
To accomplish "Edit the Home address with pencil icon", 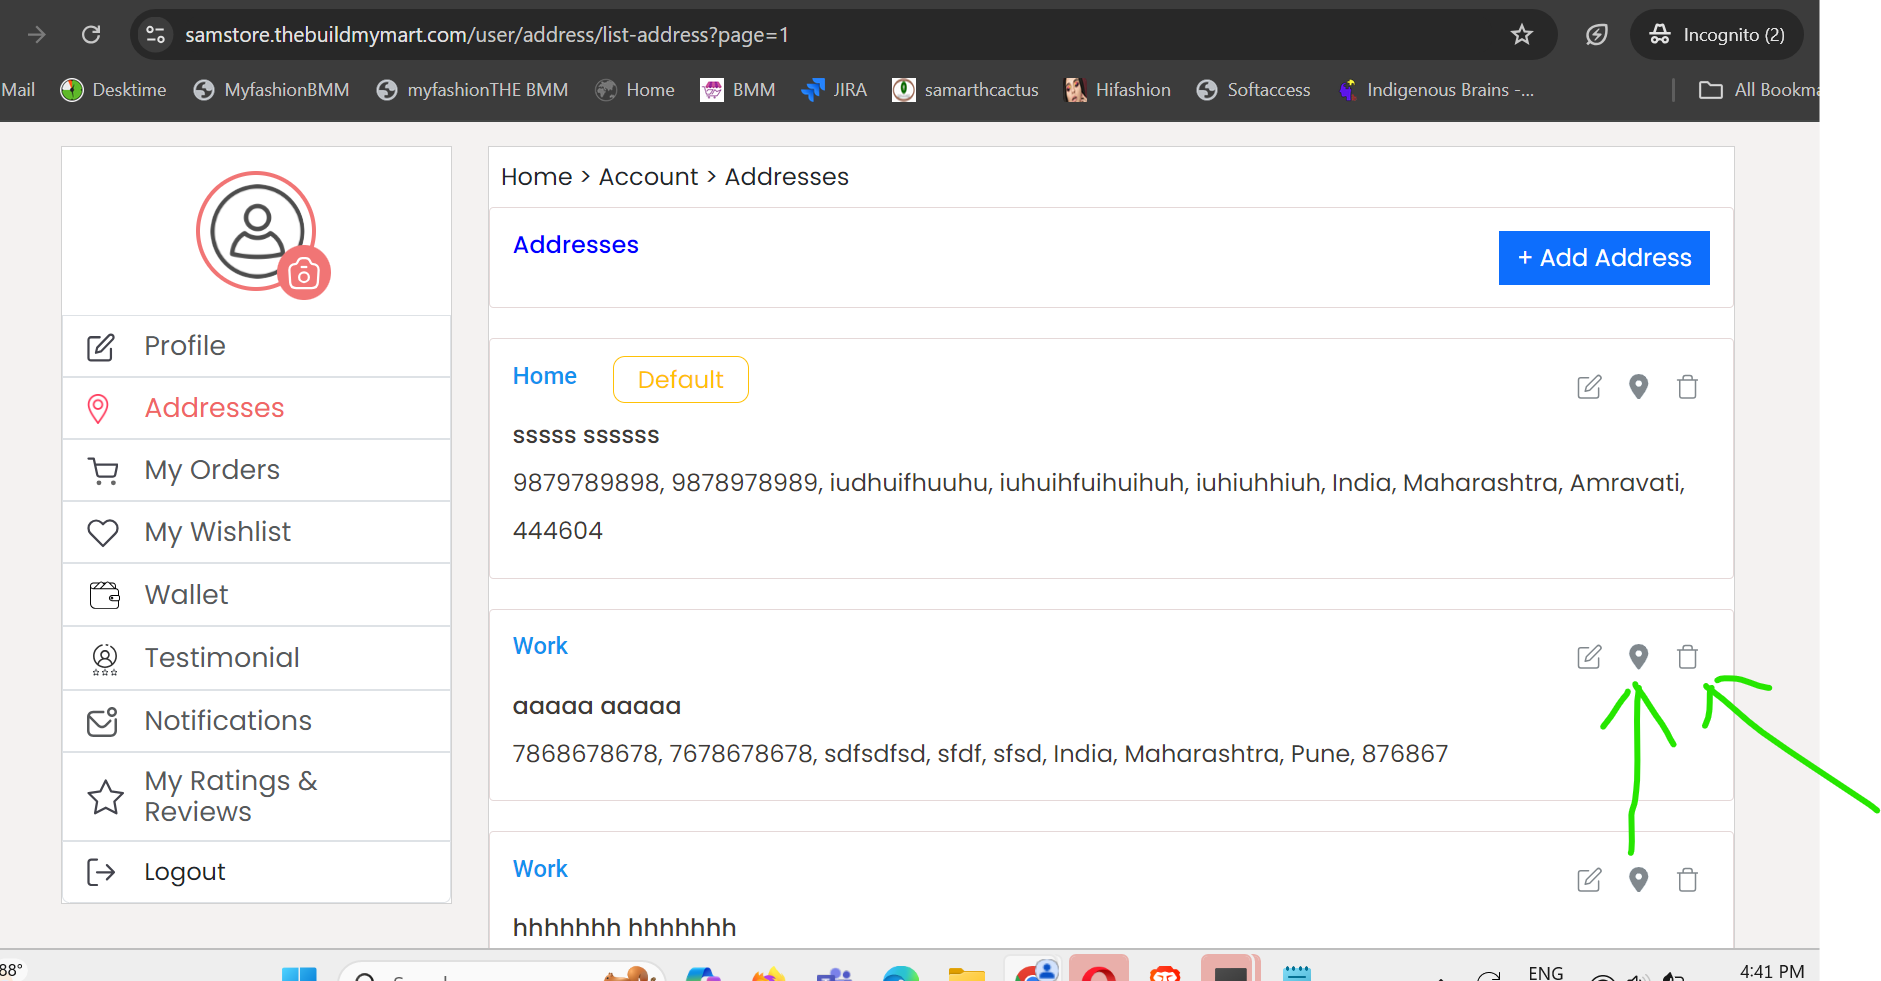I will pyautogui.click(x=1589, y=387).
